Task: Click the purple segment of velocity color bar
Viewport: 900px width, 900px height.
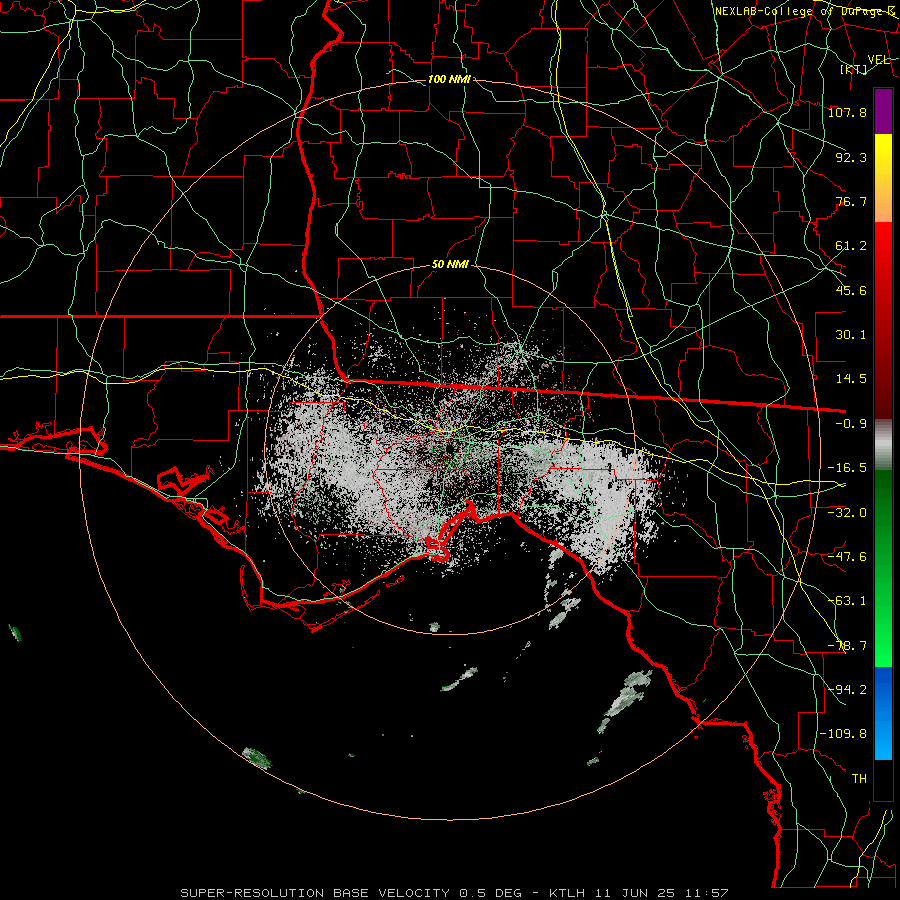Action: point(883,111)
